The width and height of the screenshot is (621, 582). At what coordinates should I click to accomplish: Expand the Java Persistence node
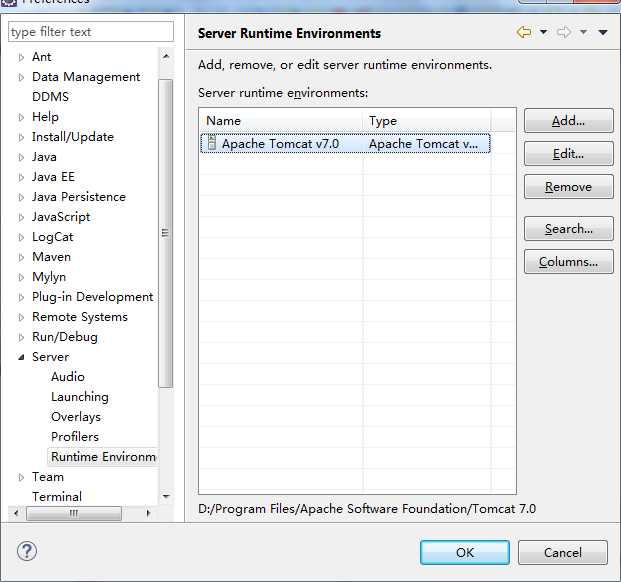click(x=21, y=197)
